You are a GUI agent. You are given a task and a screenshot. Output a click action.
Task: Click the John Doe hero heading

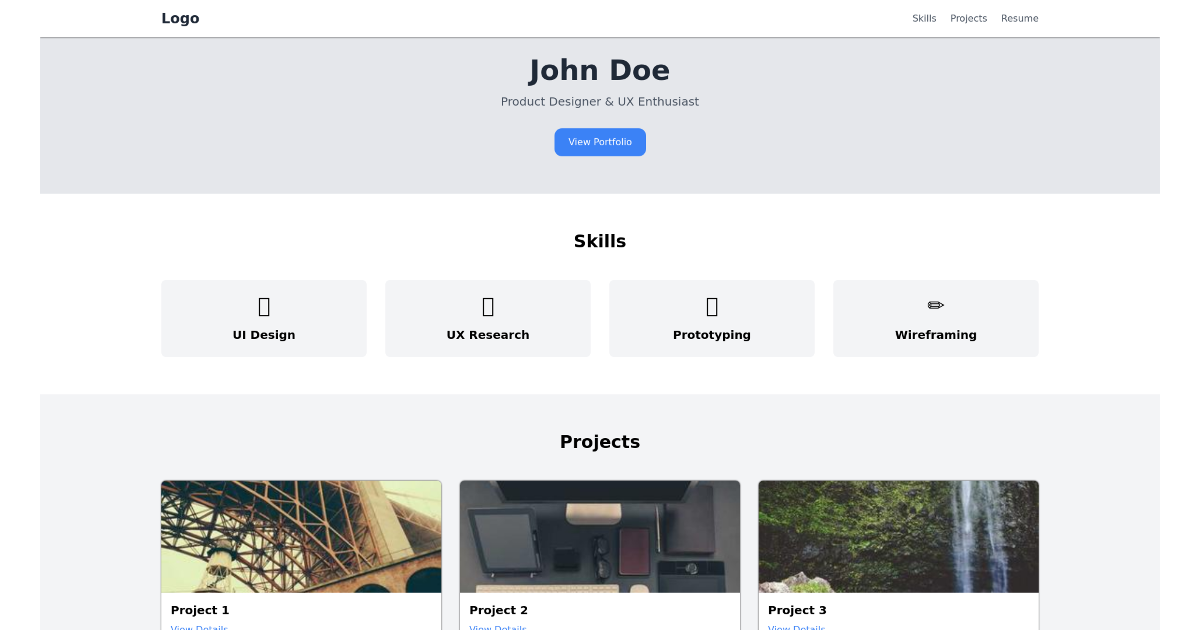click(600, 70)
